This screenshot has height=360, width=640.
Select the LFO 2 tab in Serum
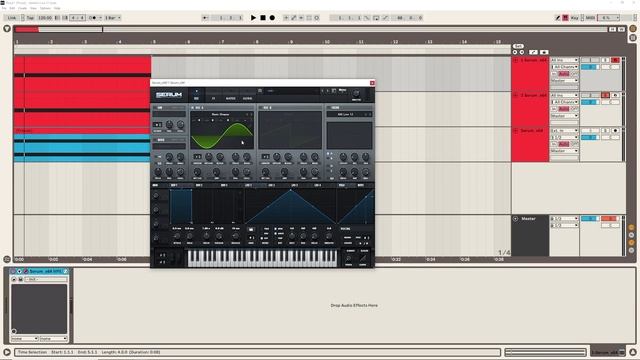[271, 185]
